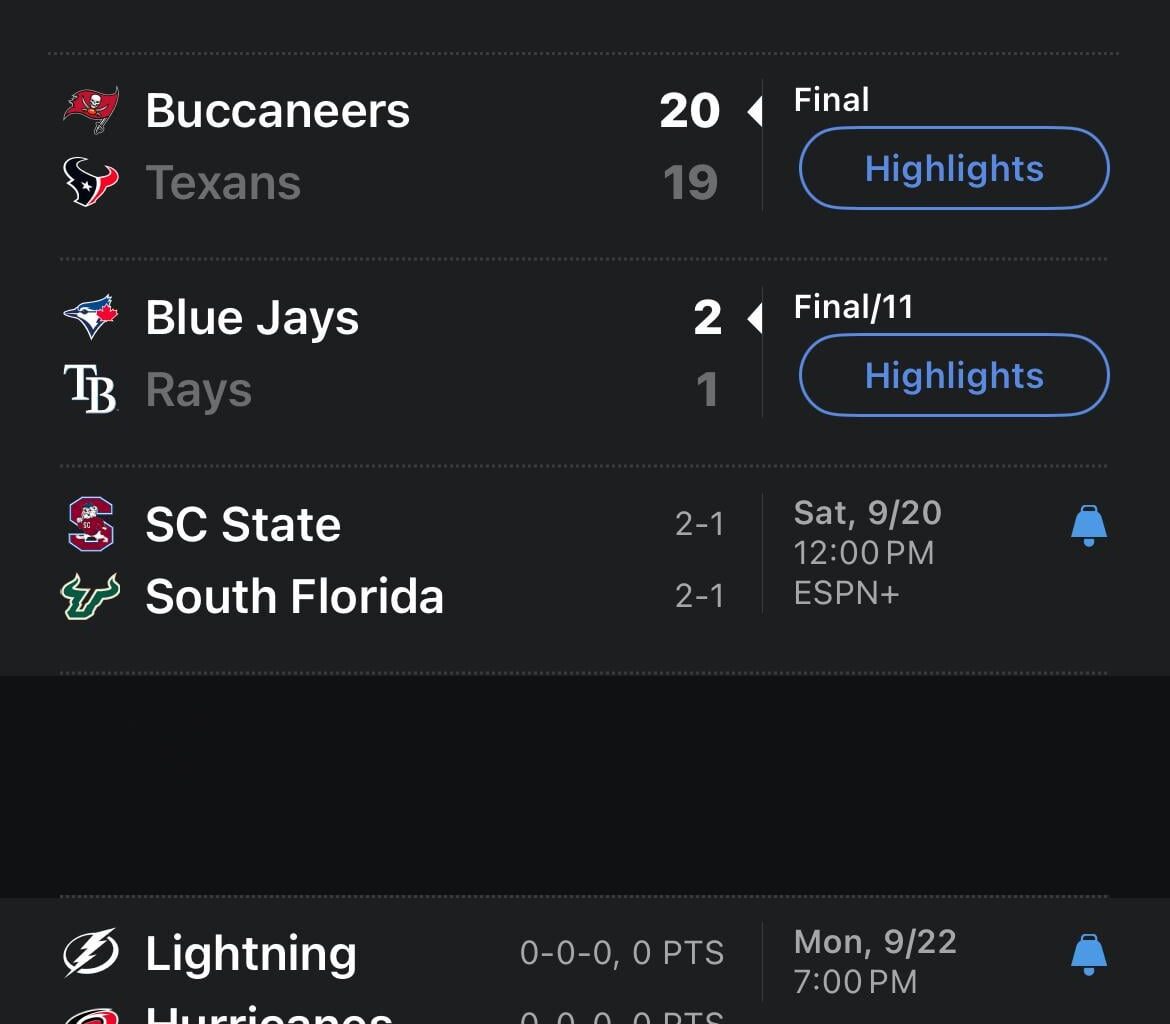Watch Buccaneers vs Texans Highlights
Image resolution: width=1170 pixels, height=1024 pixels.
tap(954, 168)
